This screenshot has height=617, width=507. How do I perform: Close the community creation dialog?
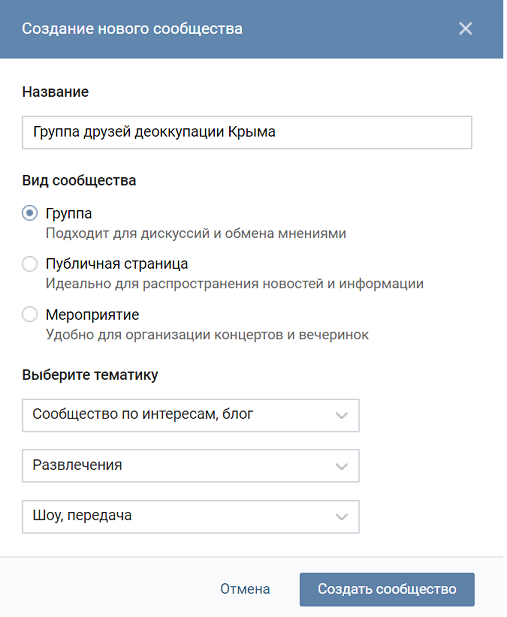(x=465, y=28)
